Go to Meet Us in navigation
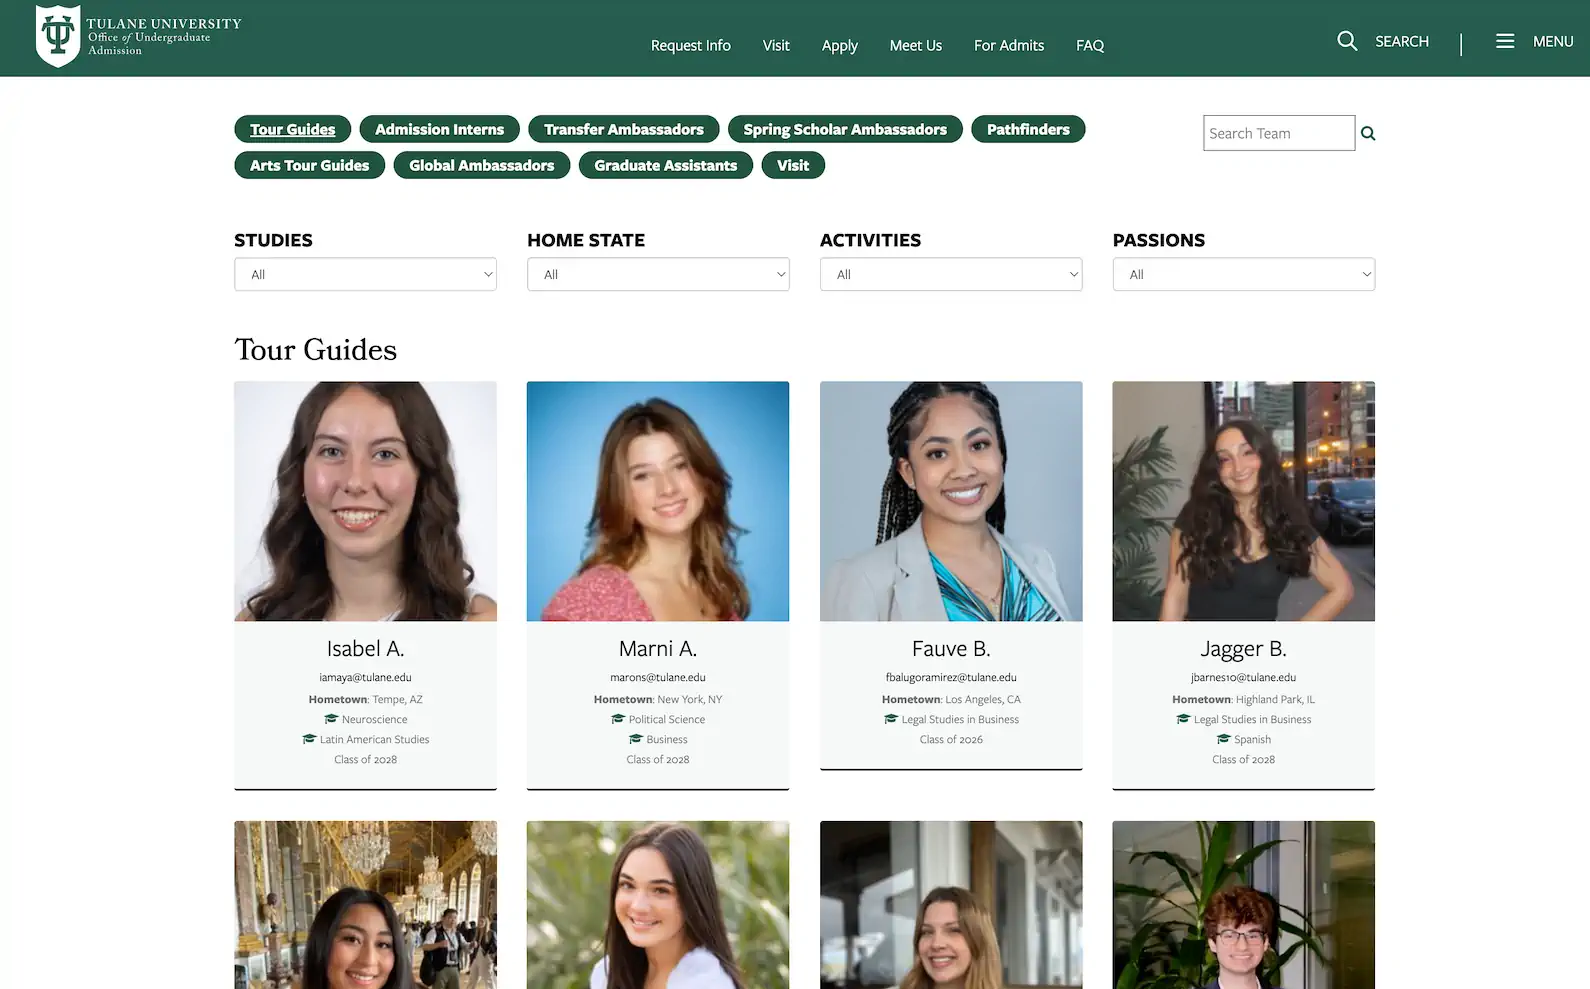 pos(915,46)
